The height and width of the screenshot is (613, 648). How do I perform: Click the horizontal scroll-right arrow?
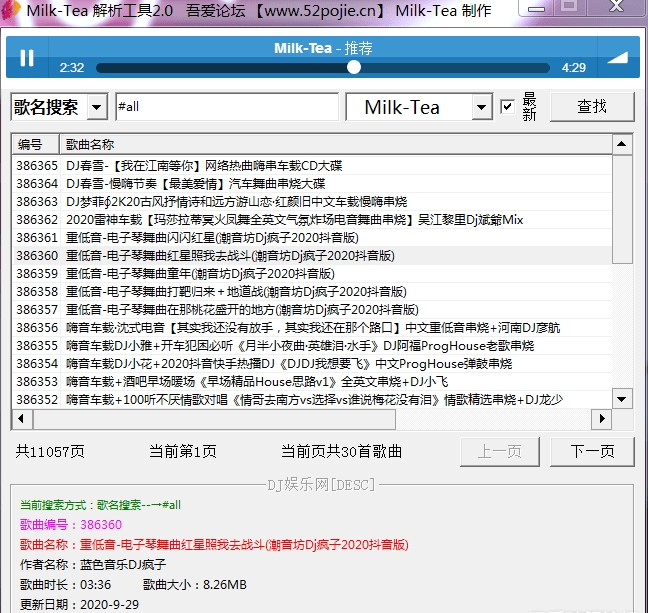(602, 418)
